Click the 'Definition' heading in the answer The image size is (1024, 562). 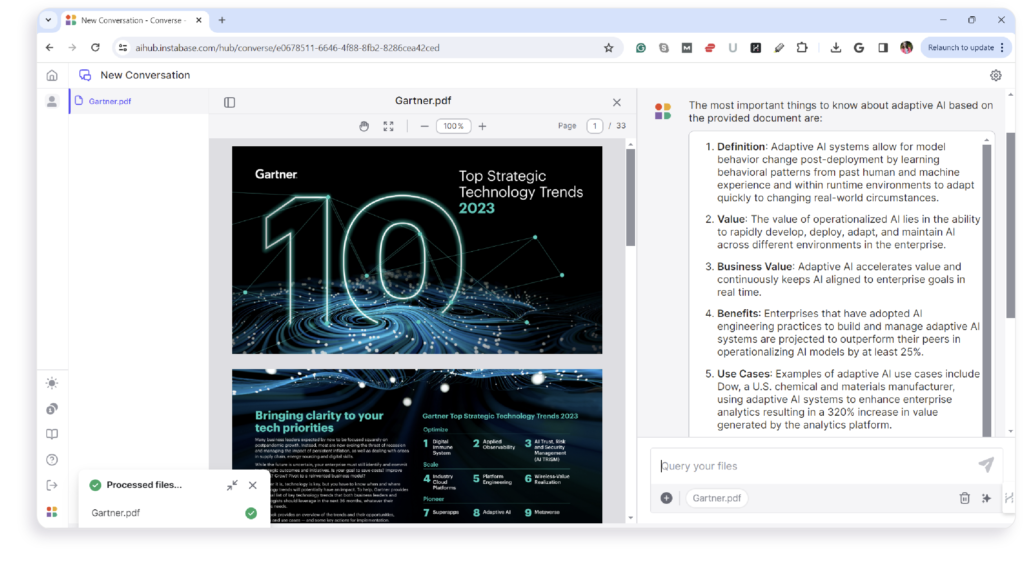741,147
